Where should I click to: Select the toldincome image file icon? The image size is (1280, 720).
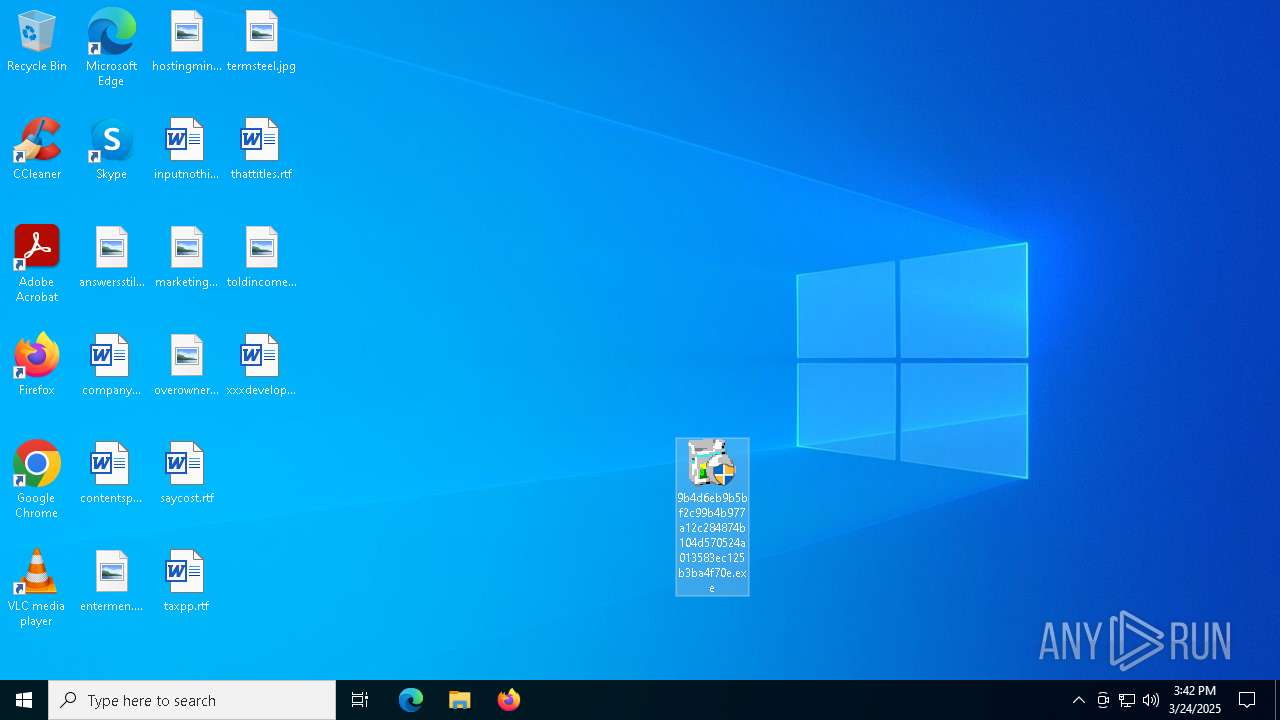pyautogui.click(x=261, y=258)
